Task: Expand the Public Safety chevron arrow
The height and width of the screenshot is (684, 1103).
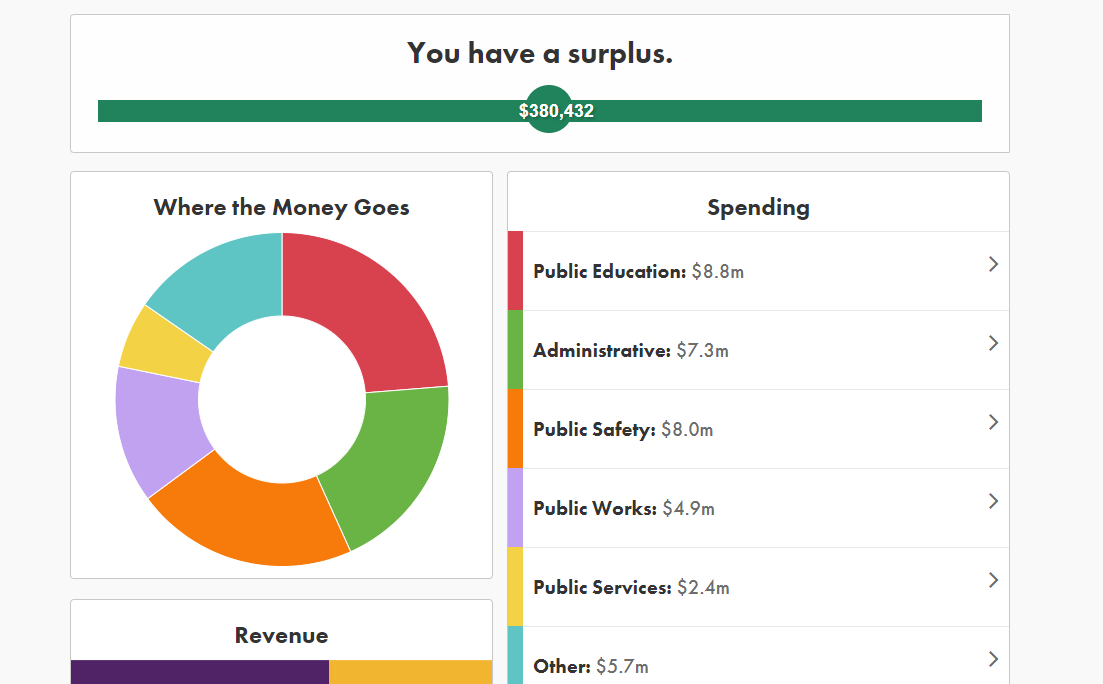Action: [993, 422]
